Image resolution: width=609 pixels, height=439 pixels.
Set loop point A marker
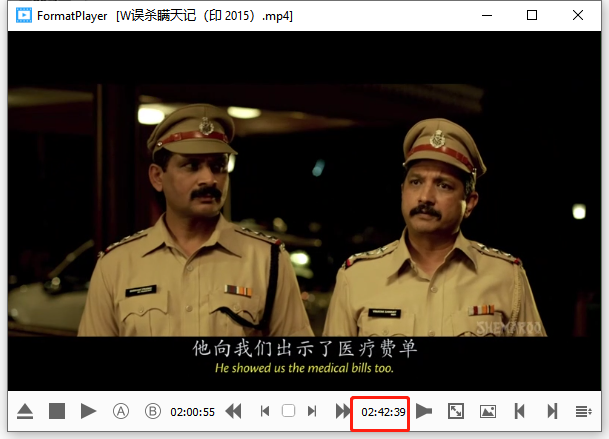click(x=121, y=411)
